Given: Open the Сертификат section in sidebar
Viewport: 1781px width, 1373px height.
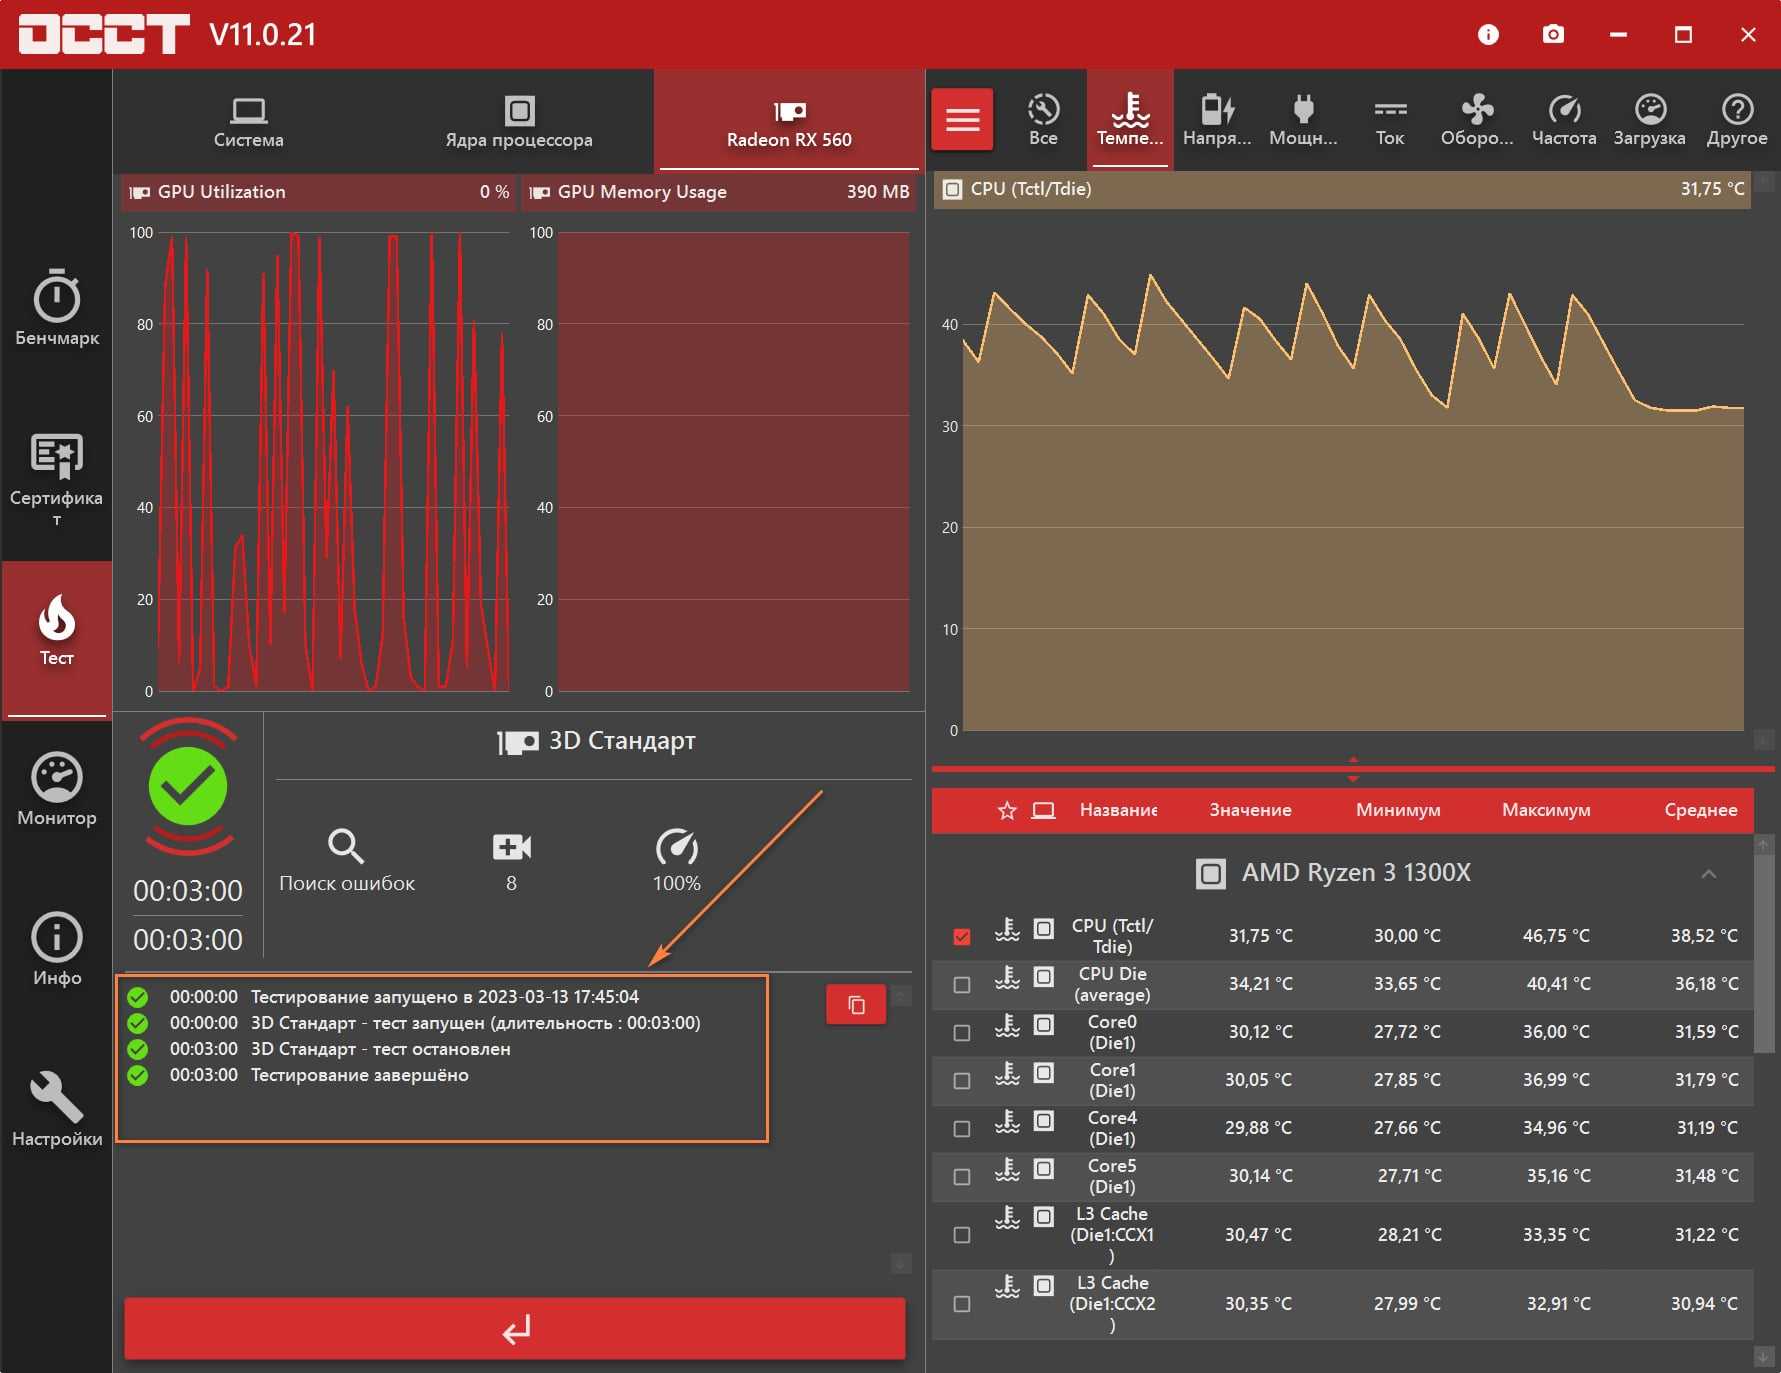Looking at the screenshot, I should [57, 478].
